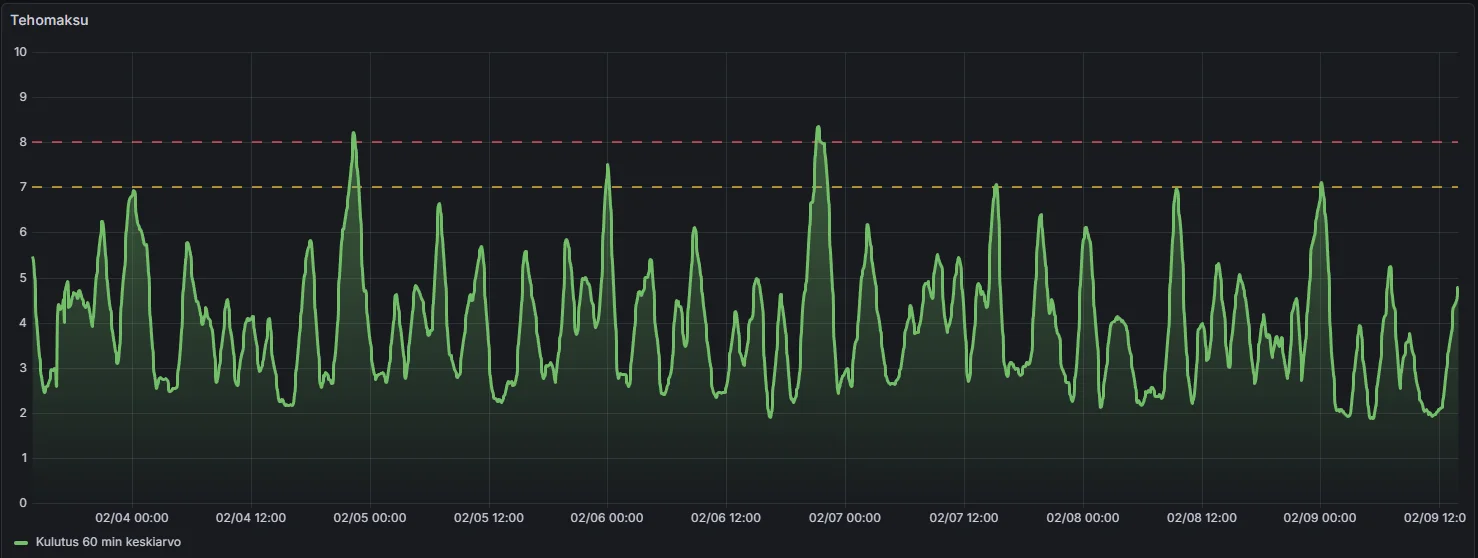The width and height of the screenshot is (1478, 558).
Task: Select the 02/09 00:00 time axis label
Action: [x=1320, y=518]
